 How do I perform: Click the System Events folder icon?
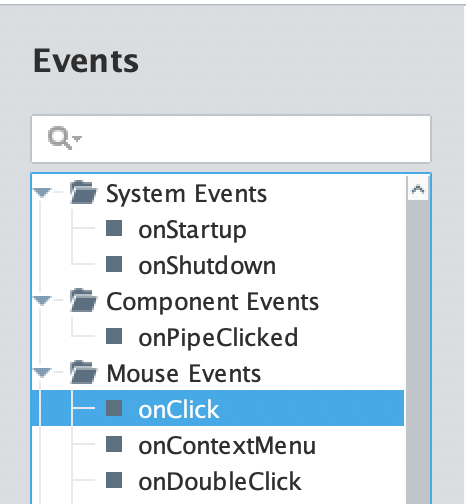point(83,192)
